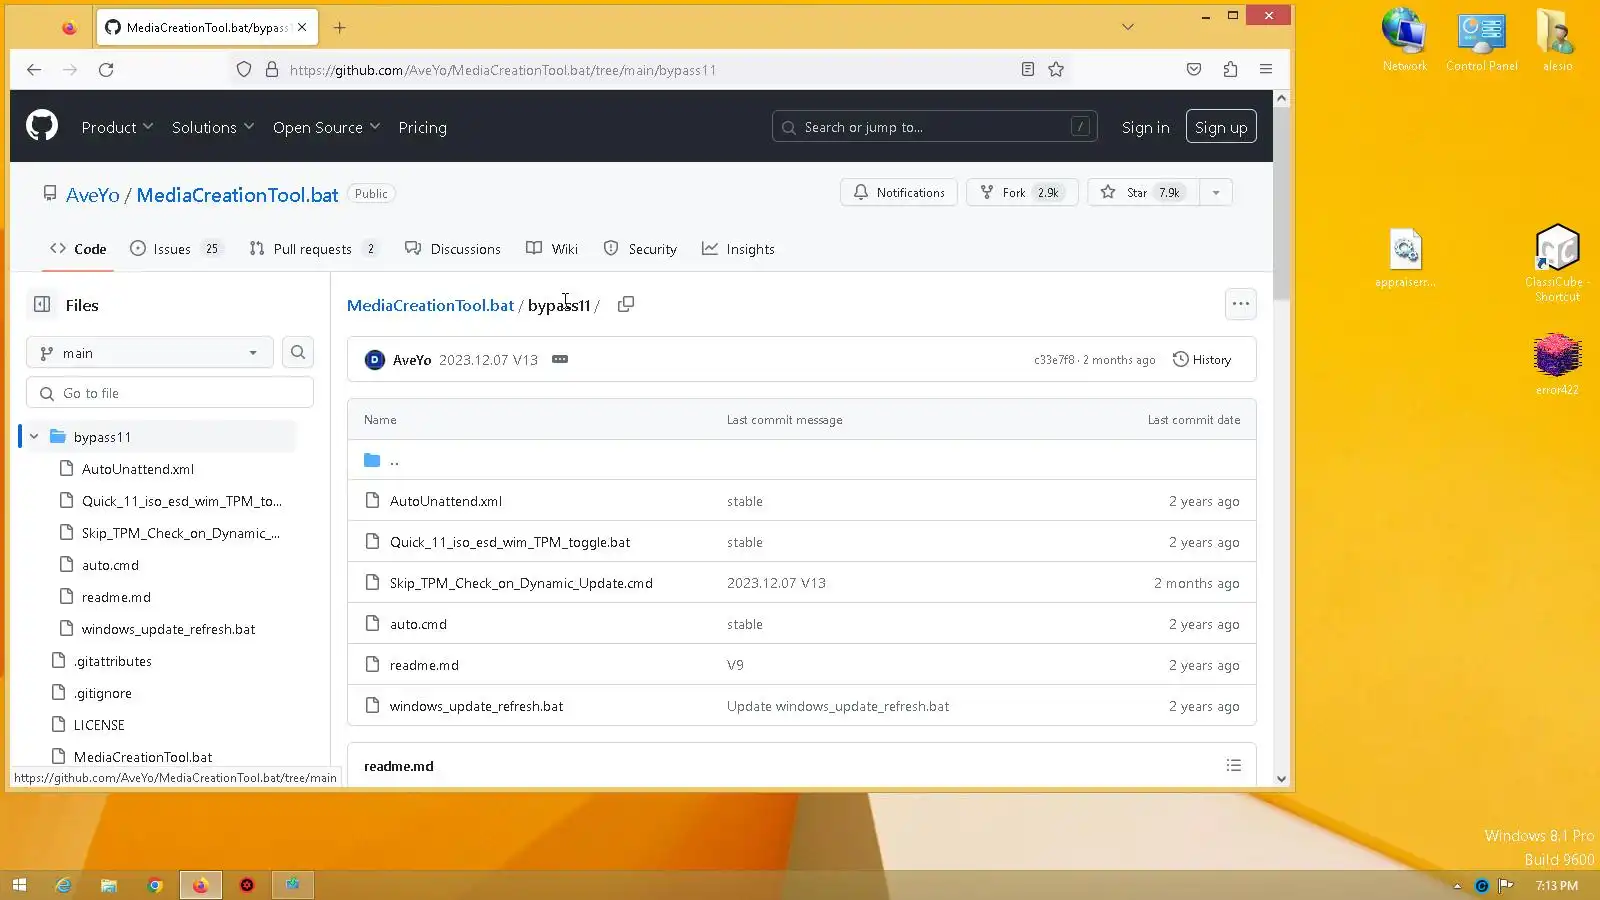Collapse the bypass11 folder in tree
Screen dimensions: 1600x900
coord(34,437)
